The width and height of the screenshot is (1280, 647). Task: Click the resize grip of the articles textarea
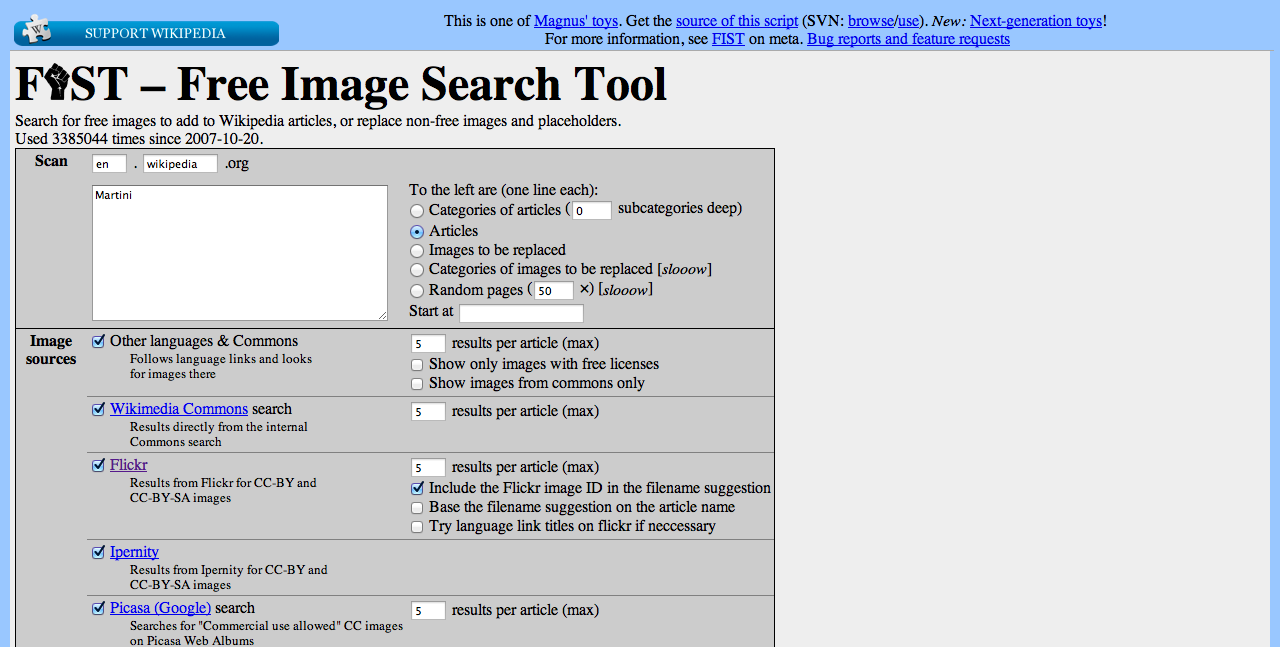pyautogui.click(x=382, y=315)
